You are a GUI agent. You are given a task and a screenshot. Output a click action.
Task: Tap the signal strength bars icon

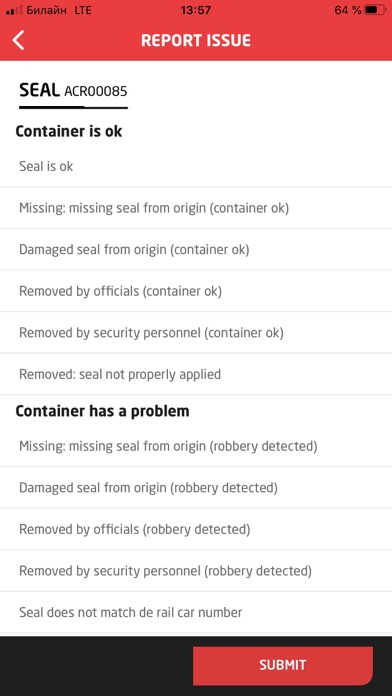(x=14, y=10)
